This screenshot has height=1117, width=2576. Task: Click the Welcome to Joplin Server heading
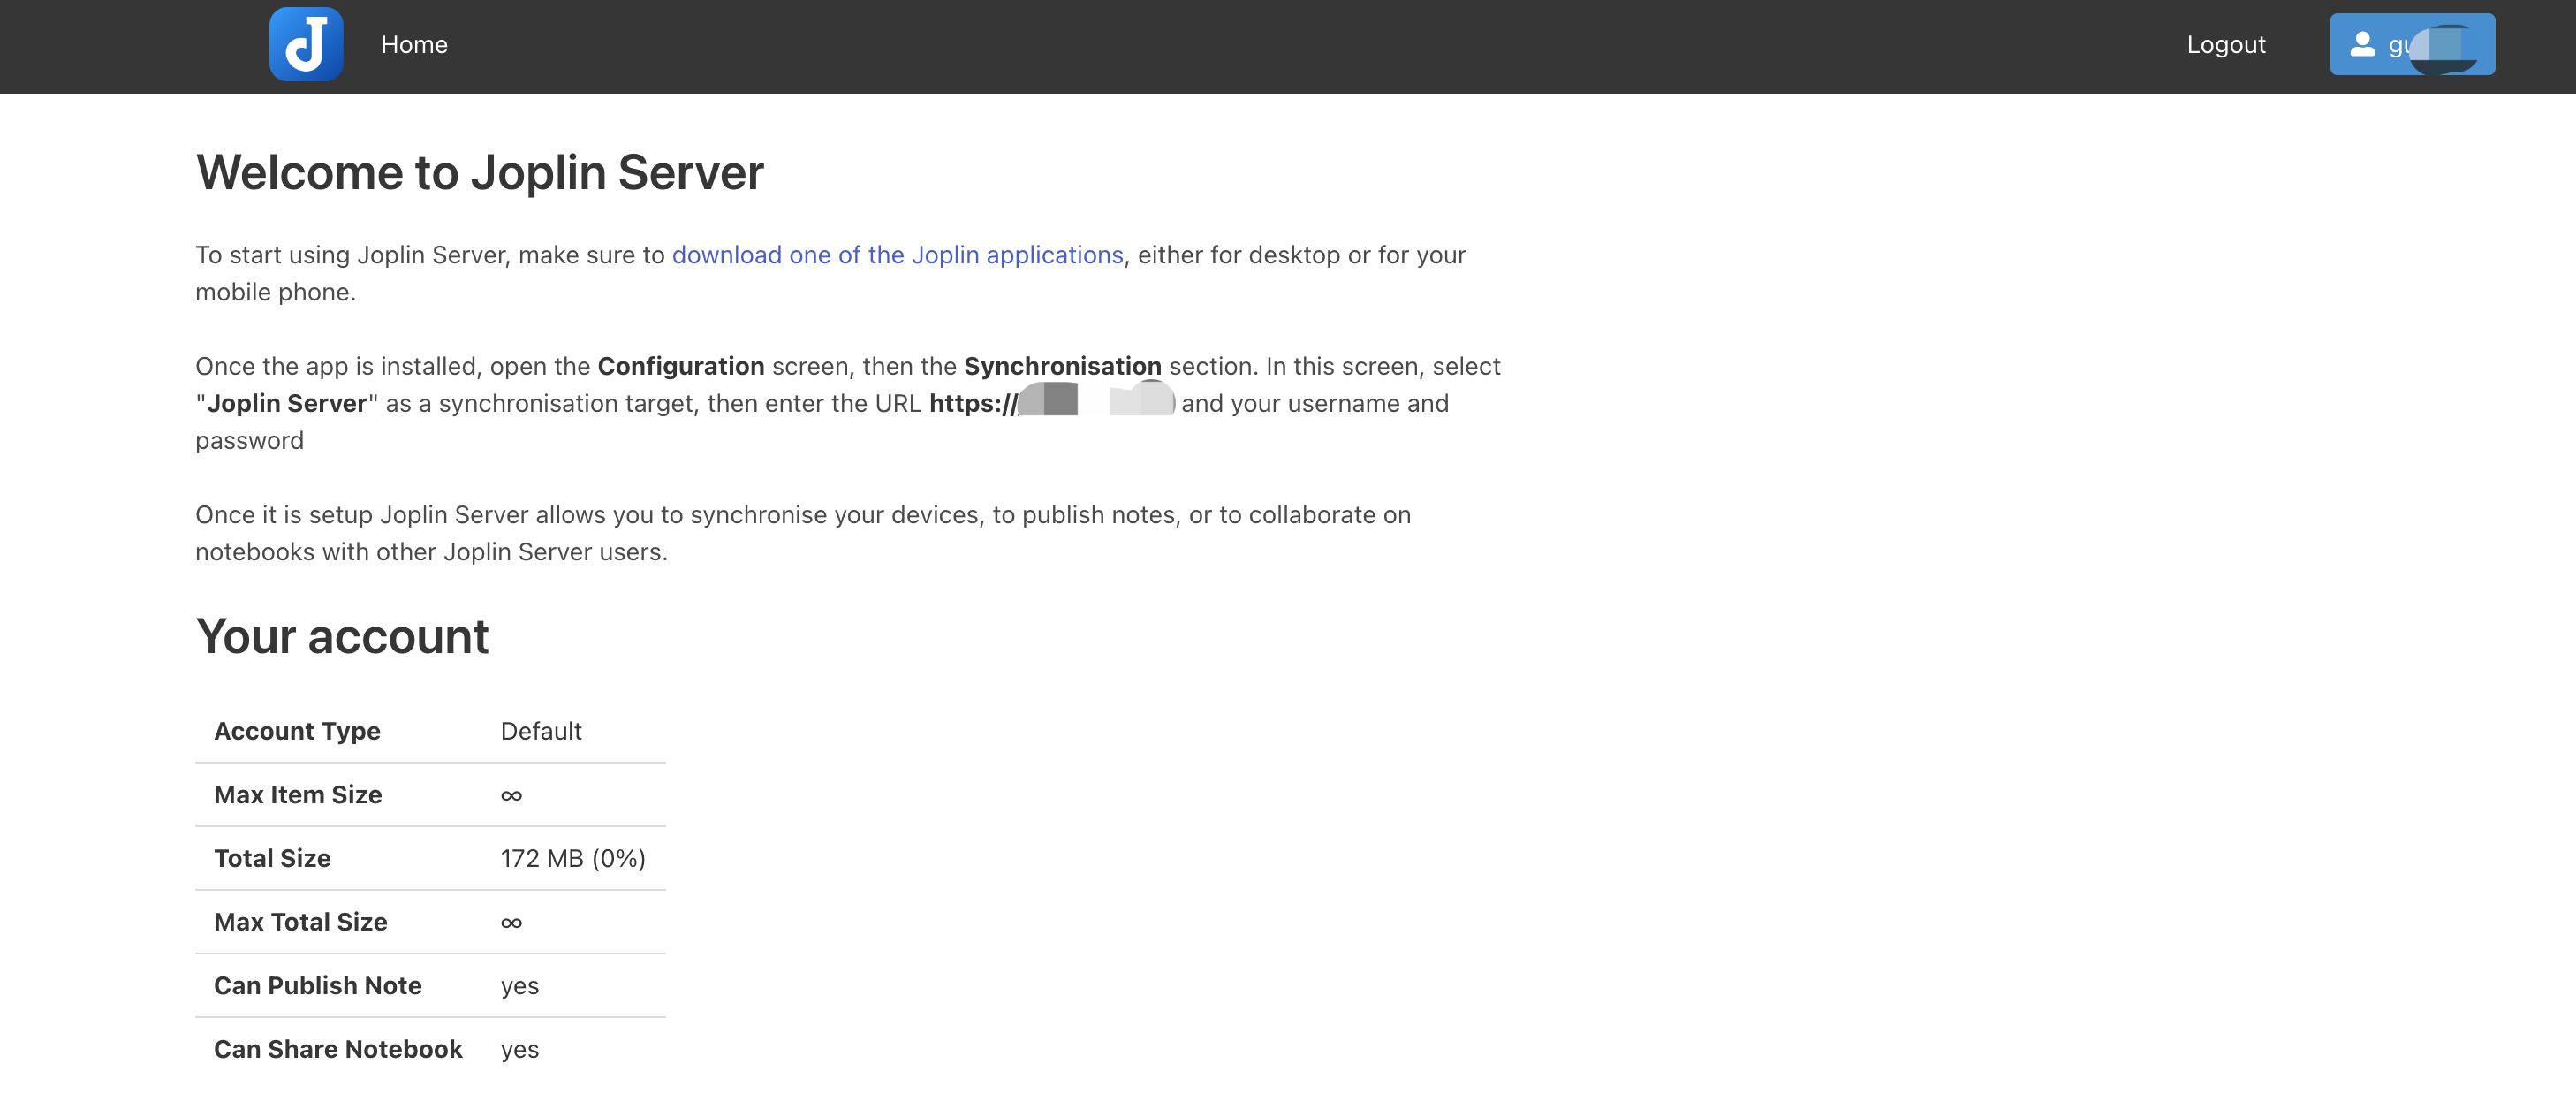479,172
